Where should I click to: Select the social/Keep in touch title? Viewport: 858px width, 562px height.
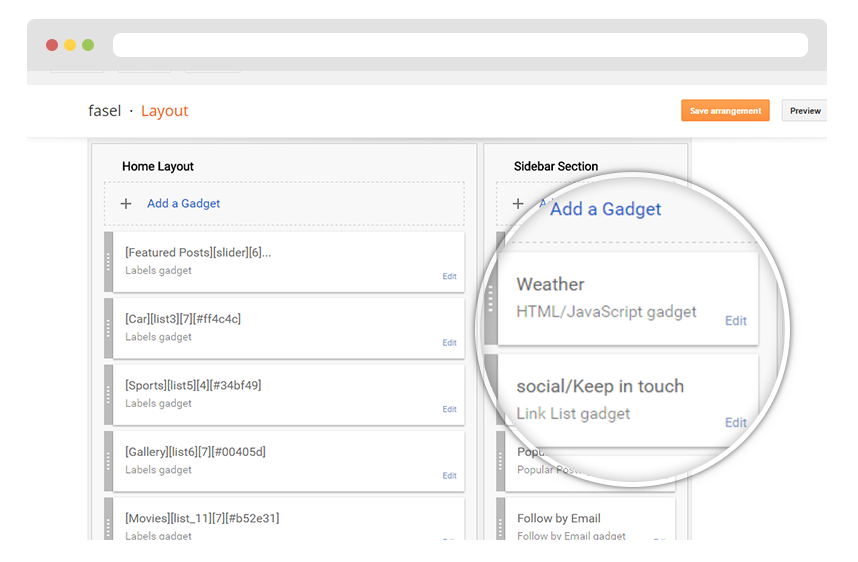click(600, 386)
